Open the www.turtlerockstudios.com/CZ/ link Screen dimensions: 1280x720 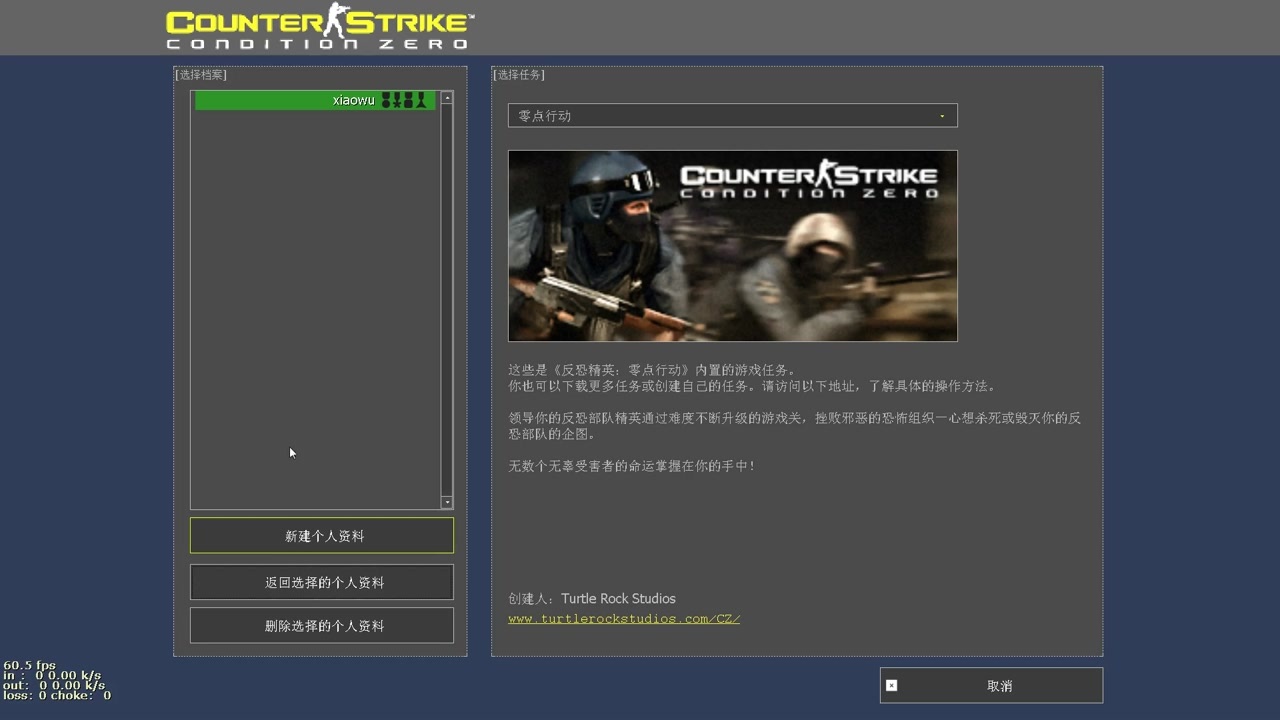pyautogui.click(x=624, y=619)
